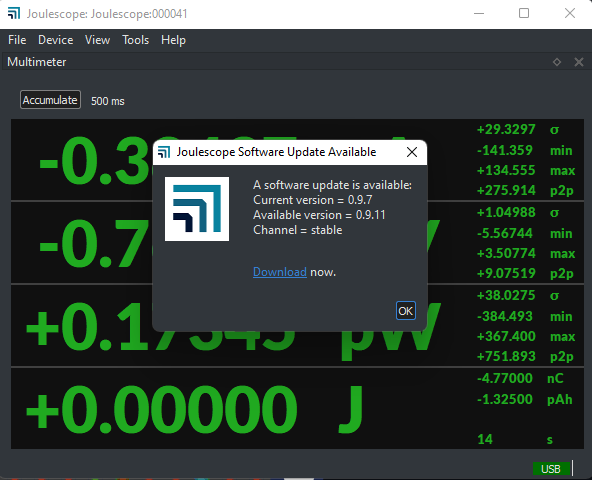This screenshot has height=480, width=592.
Task: Open the Help menu
Action: click(x=173, y=40)
